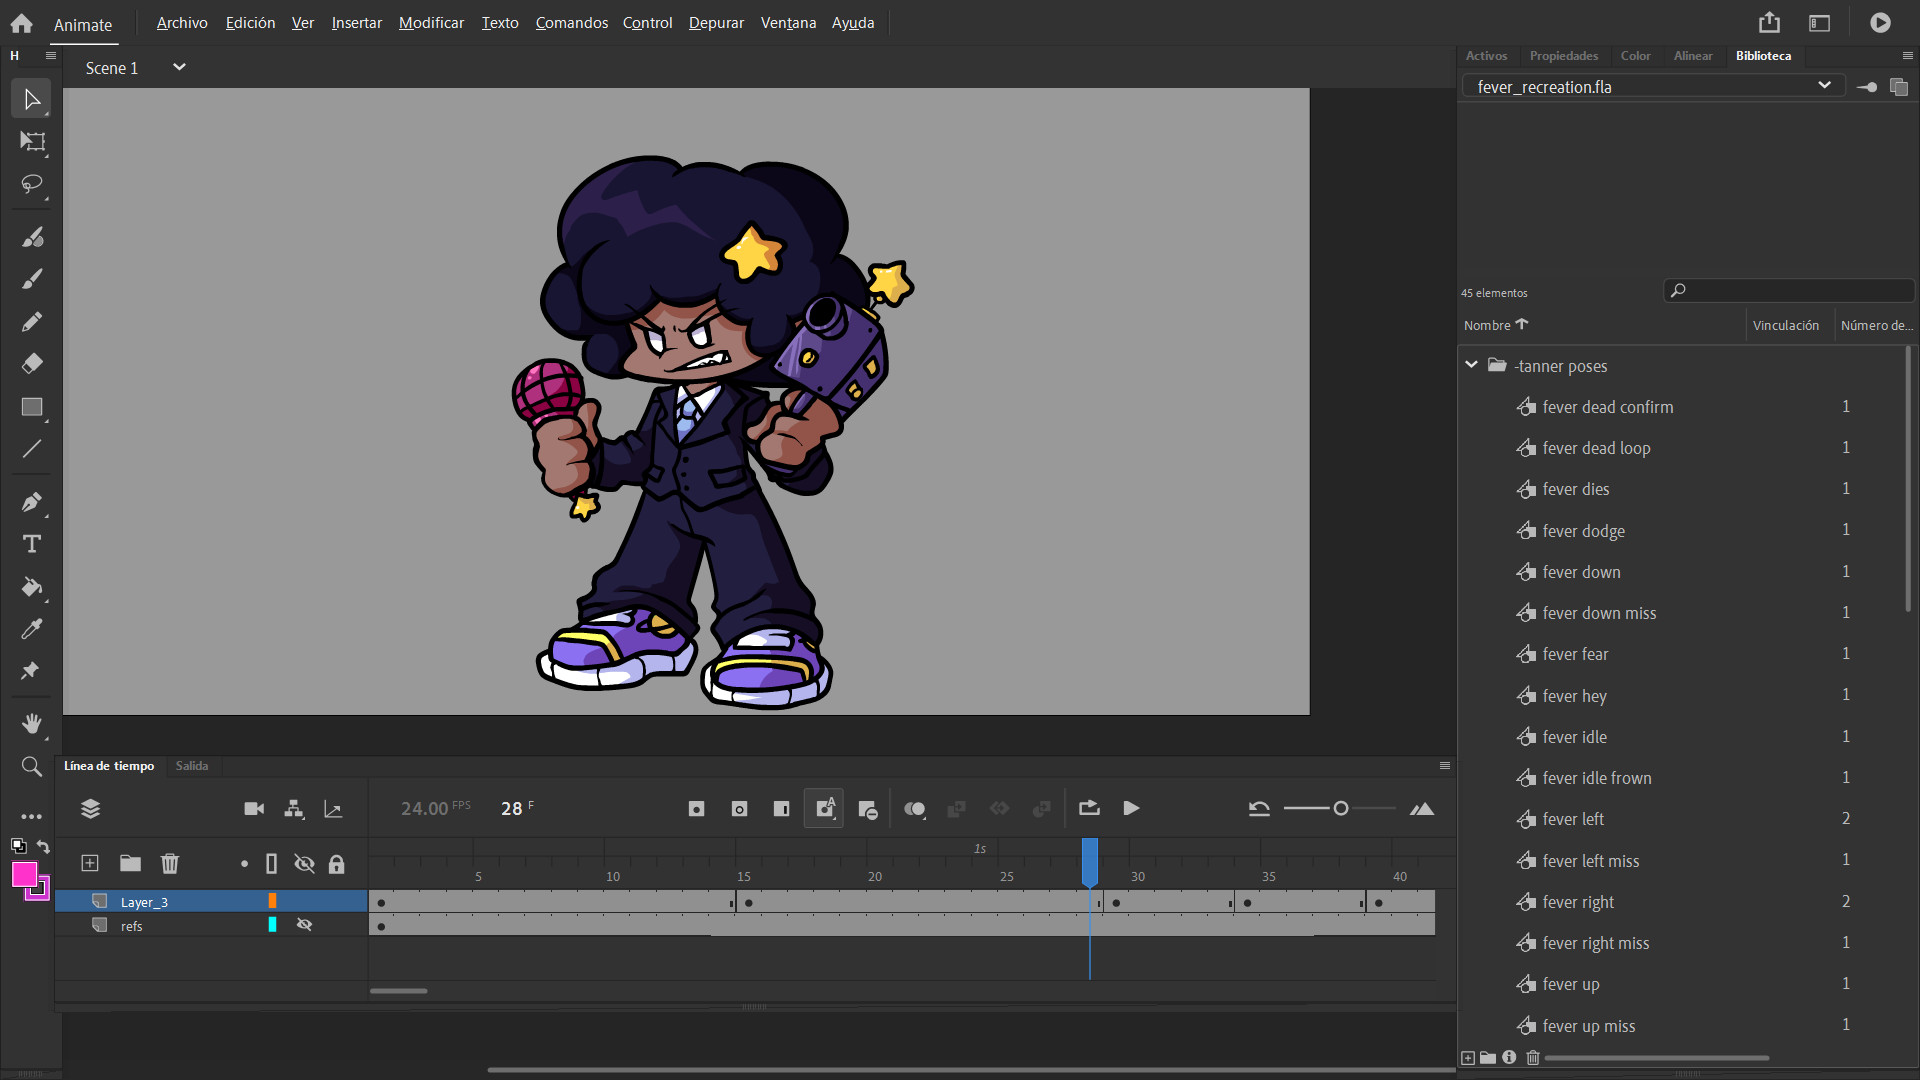This screenshot has height=1080, width=1920.
Task: Collapse the -tanner poses folder
Action: [1472, 364]
